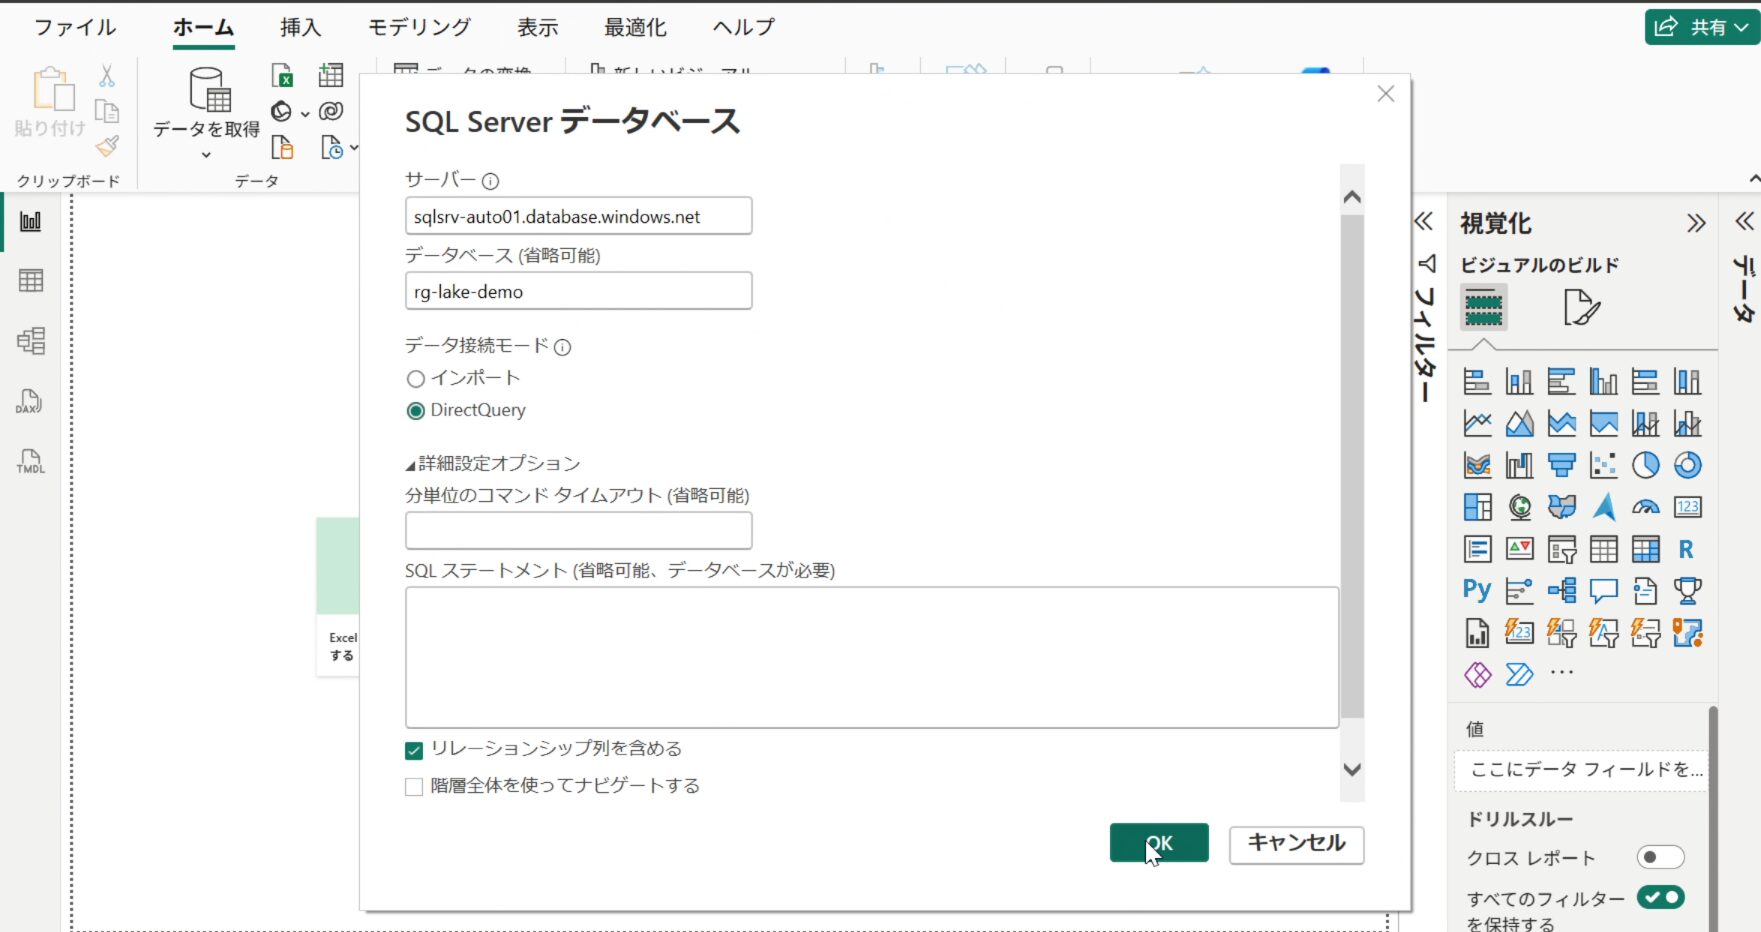Click the キャンセル button
The height and width of the screenshot is (932, 1761).
tap(1296, 843)
